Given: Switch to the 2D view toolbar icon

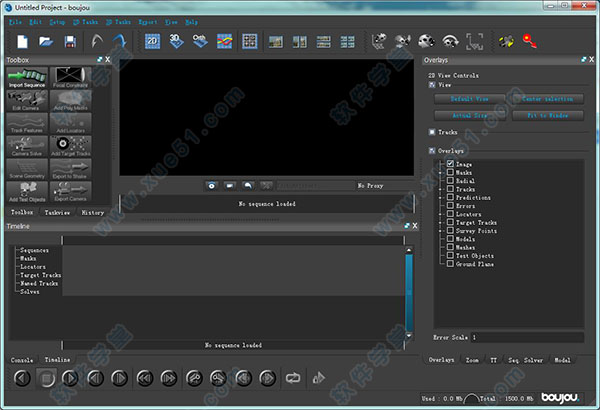Looking at the screenshot, I should pyautogui.click(x=152, y=41).
